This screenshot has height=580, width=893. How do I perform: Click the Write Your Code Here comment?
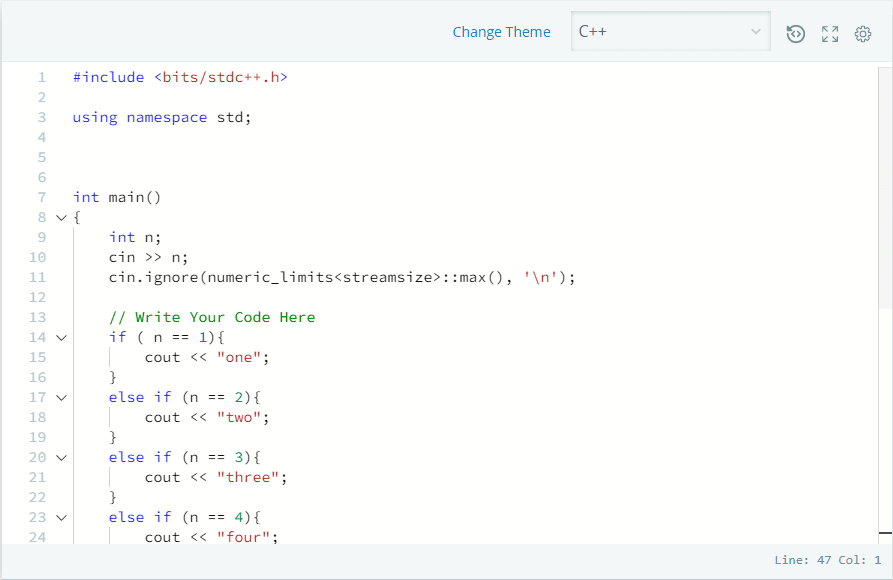(210, 317)
